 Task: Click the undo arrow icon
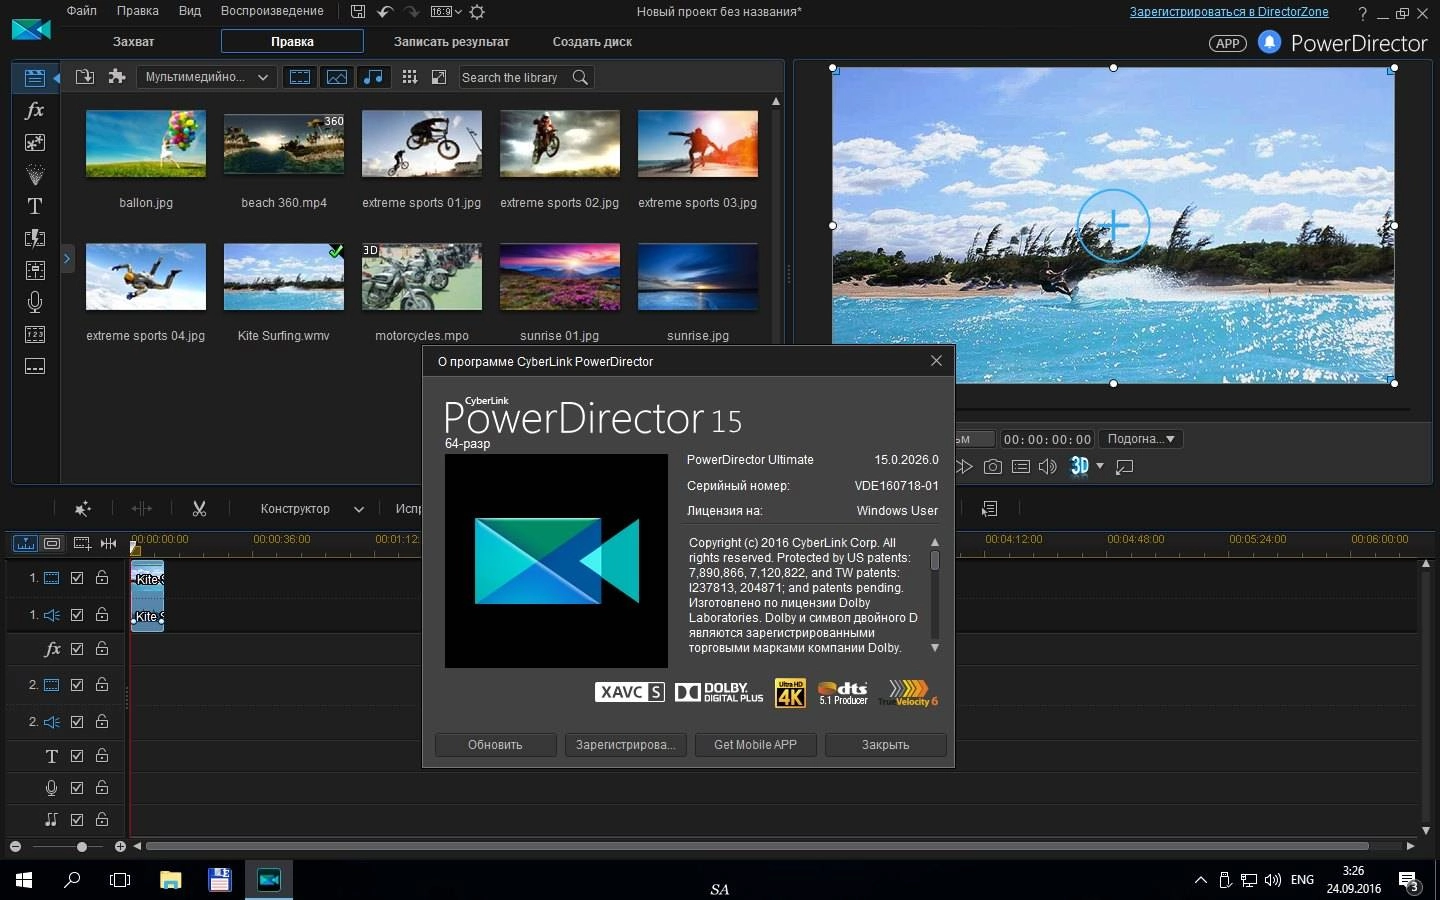click(x=385, y=12)
